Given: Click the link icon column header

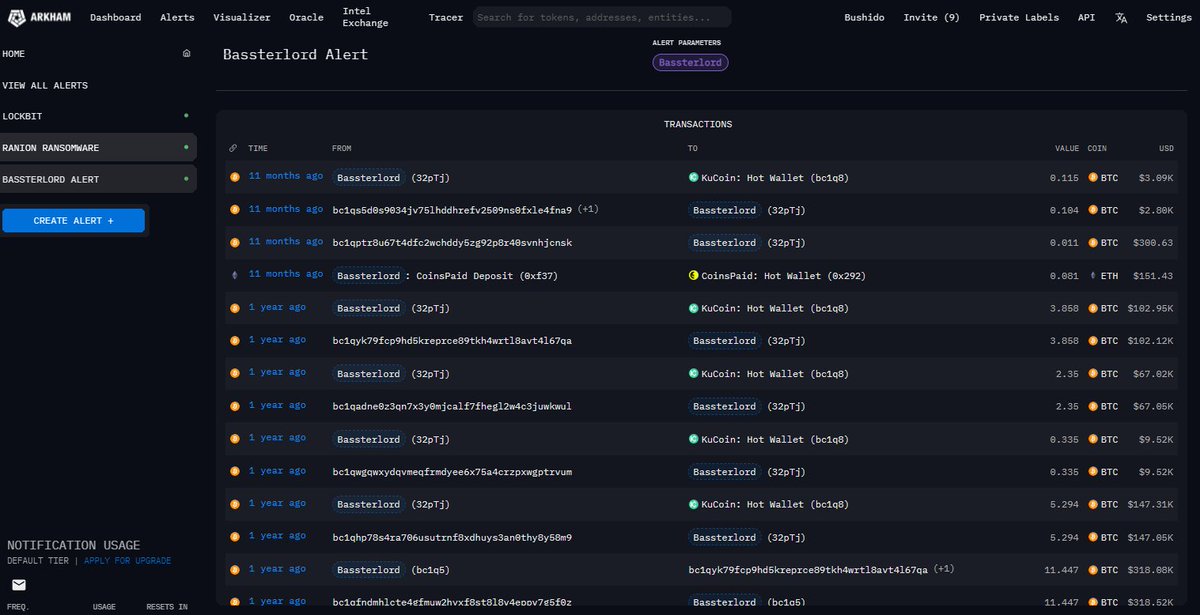Looking at the screenshot, I should 233,148.
